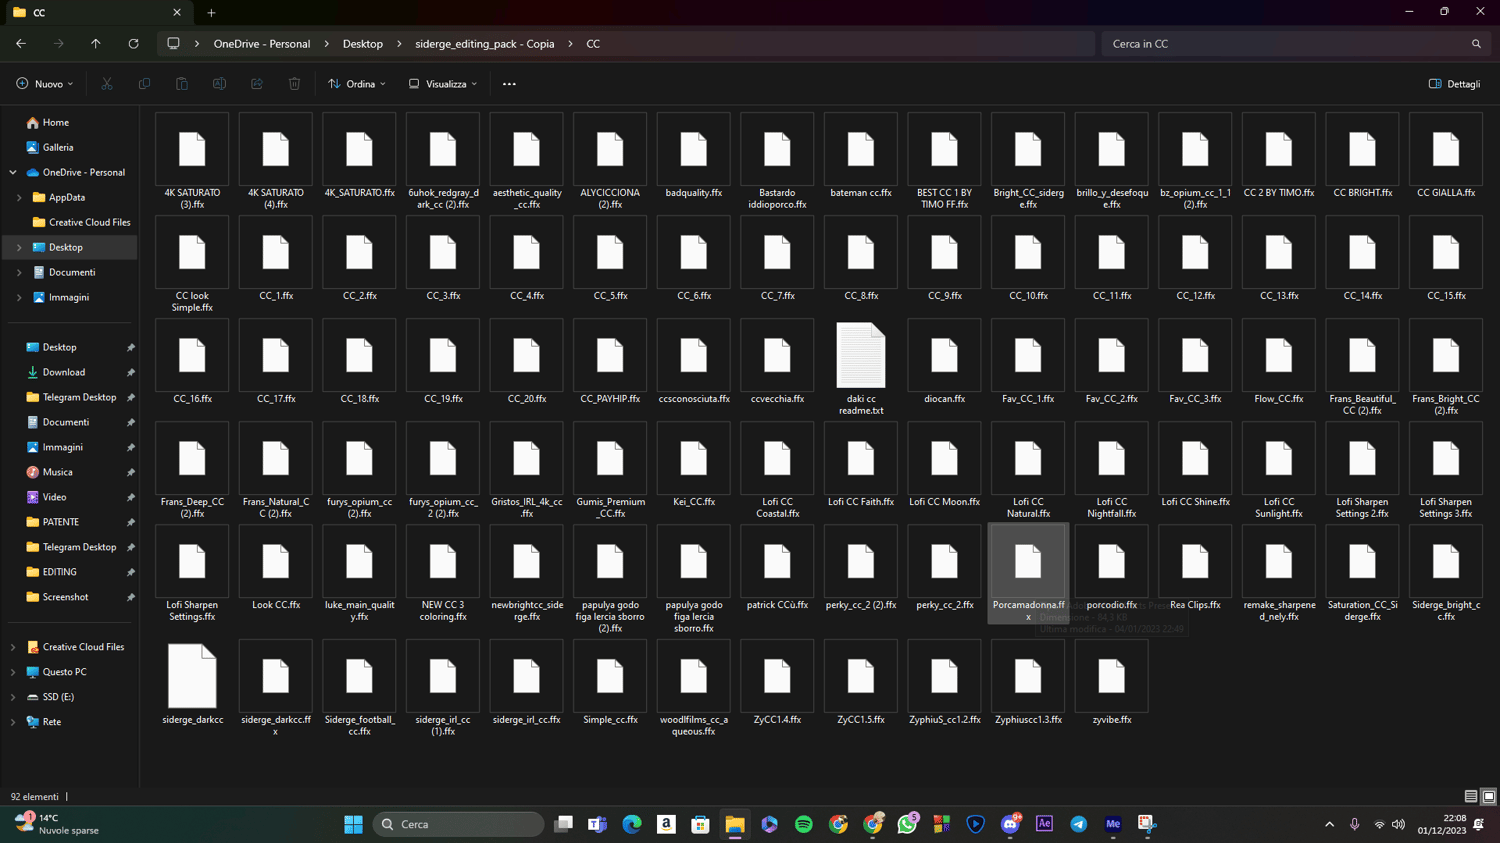Image resolution: width=1500 pixels, height=843 pixels.
Task: Click the Cut scissors icon
Action: click(107, 84)
